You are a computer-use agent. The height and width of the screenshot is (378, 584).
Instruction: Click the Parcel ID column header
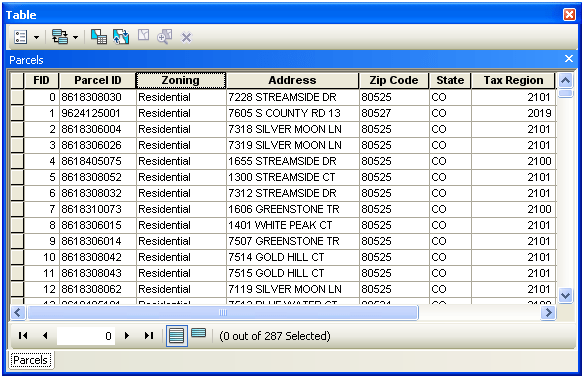(x=98, y=80)
